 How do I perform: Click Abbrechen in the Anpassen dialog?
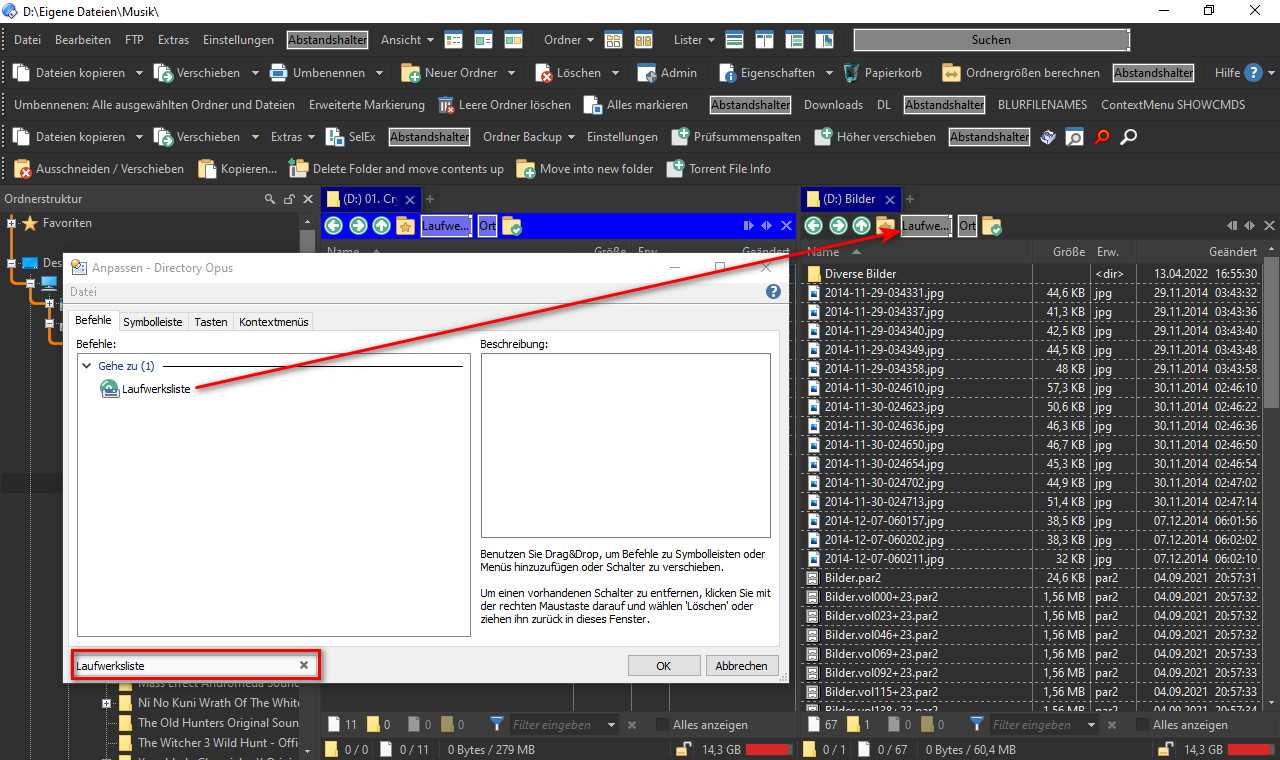742,666
